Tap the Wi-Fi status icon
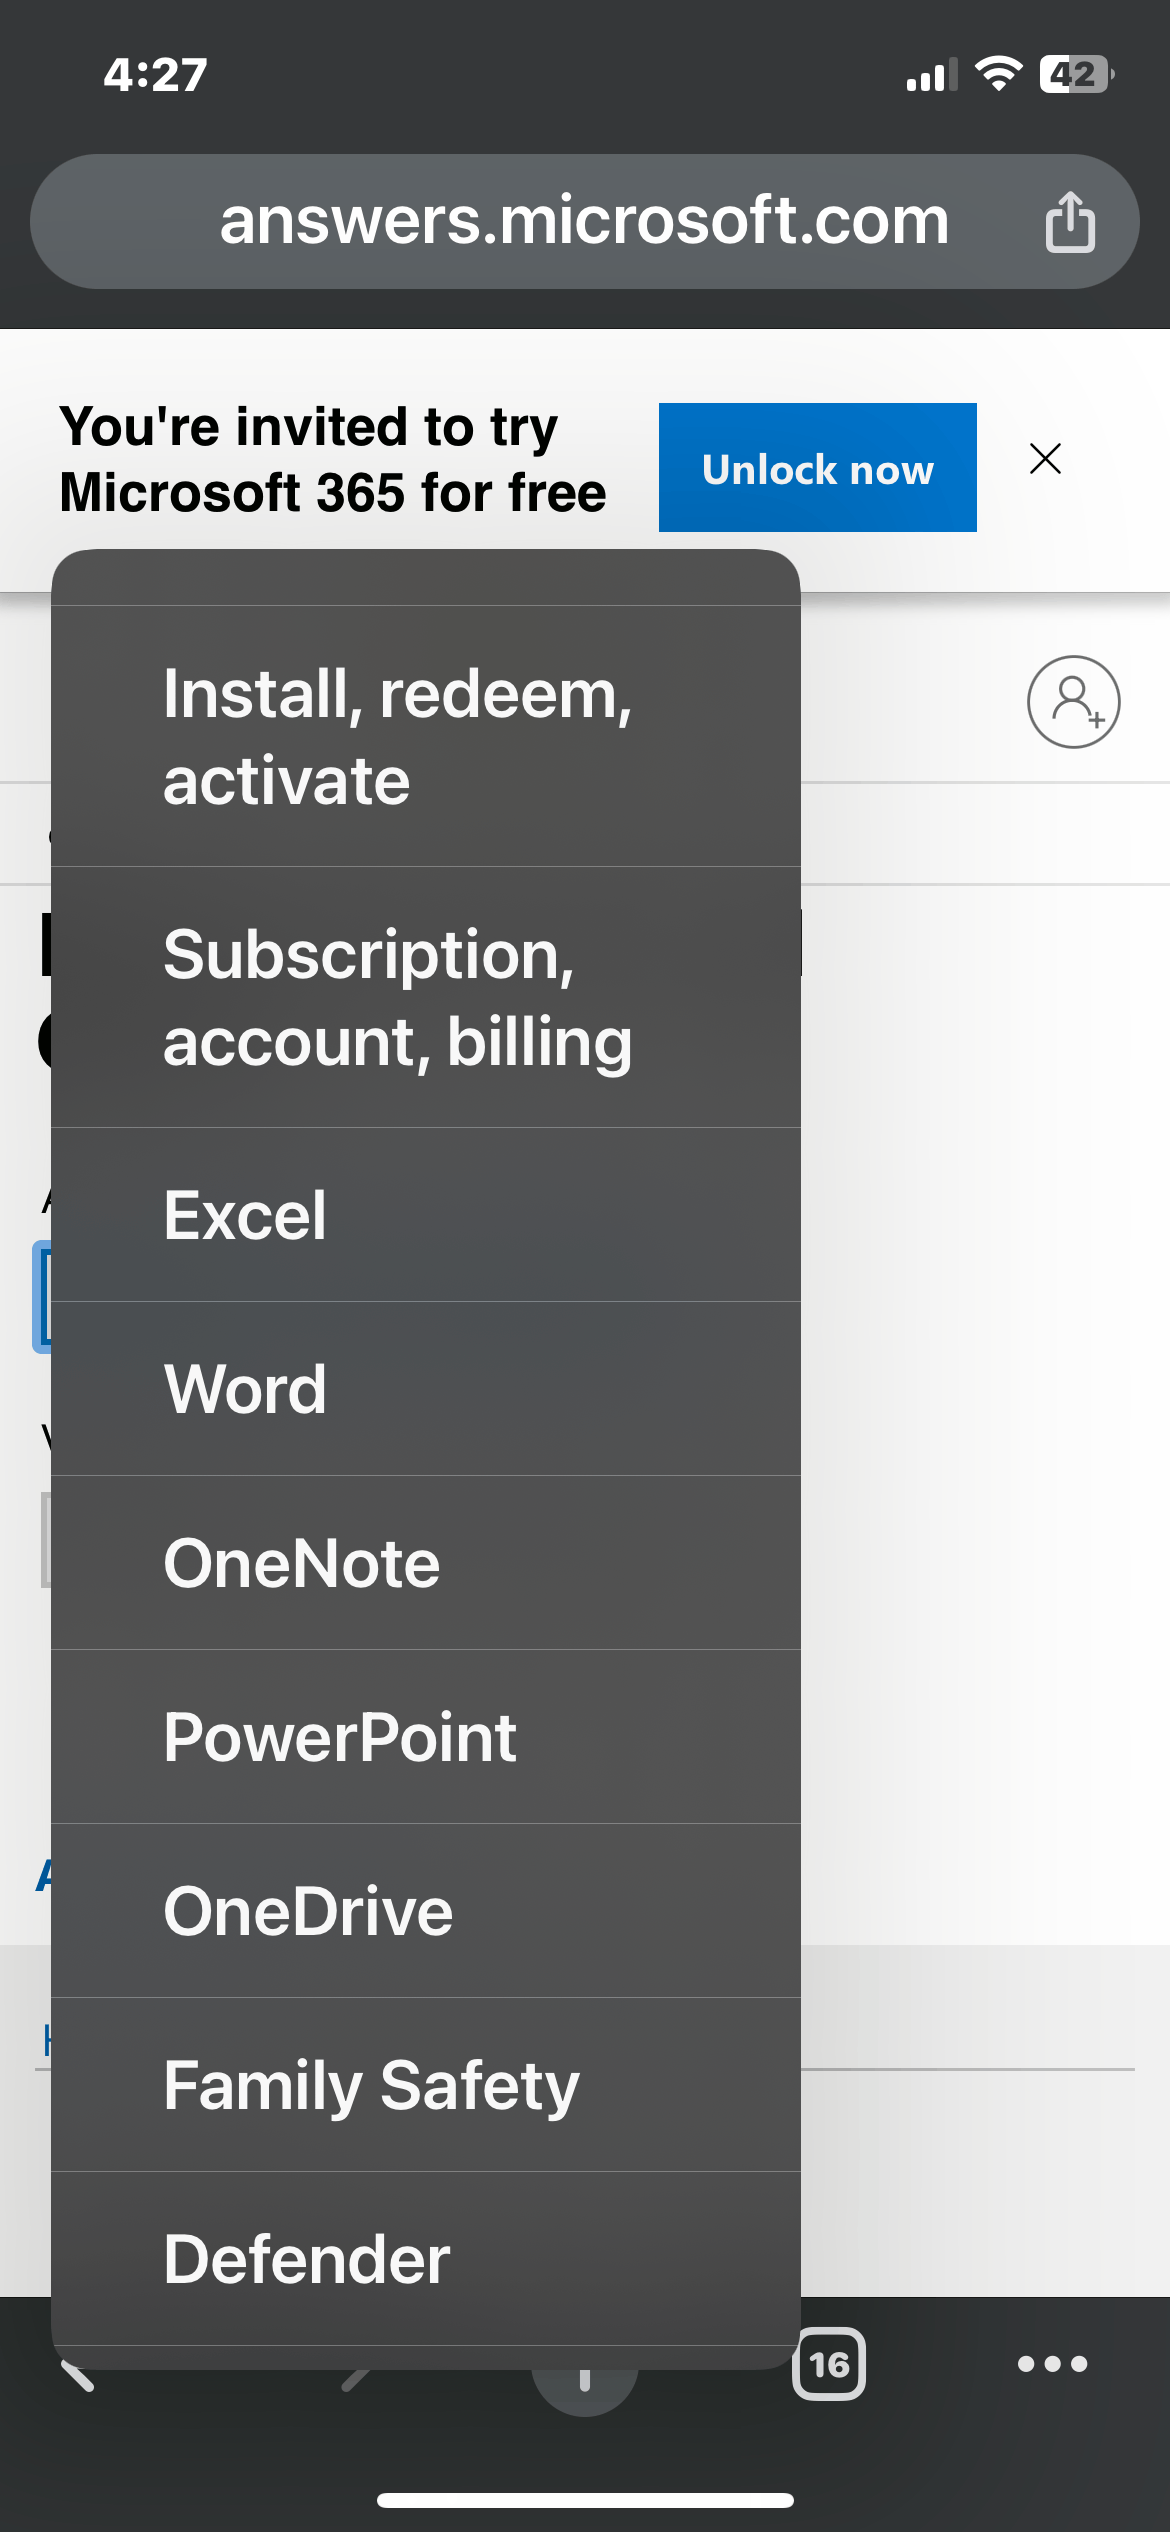The height and width of the screenshot is (2532, 1170). [997, 74]
